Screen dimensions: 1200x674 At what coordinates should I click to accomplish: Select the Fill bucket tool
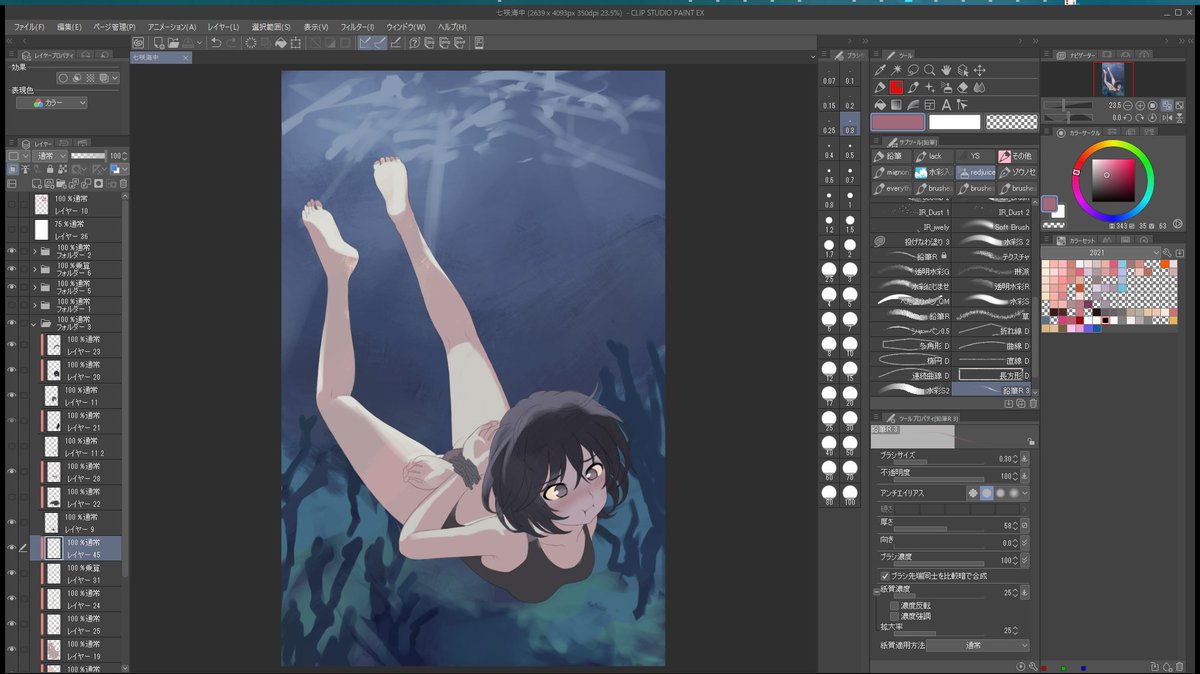pyautogui.click(x=880, y=104)
